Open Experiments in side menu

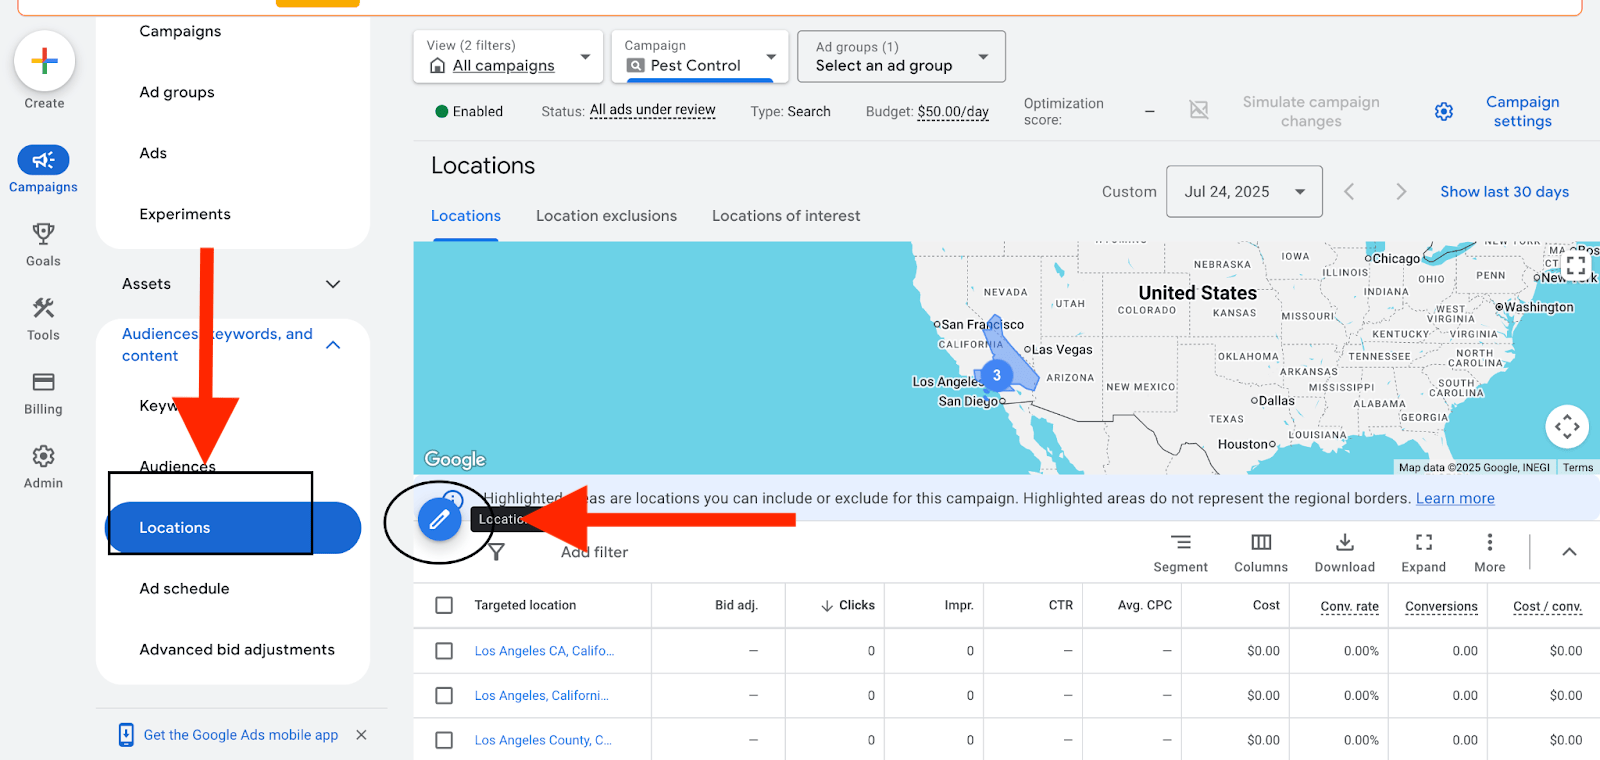point(185,214)
